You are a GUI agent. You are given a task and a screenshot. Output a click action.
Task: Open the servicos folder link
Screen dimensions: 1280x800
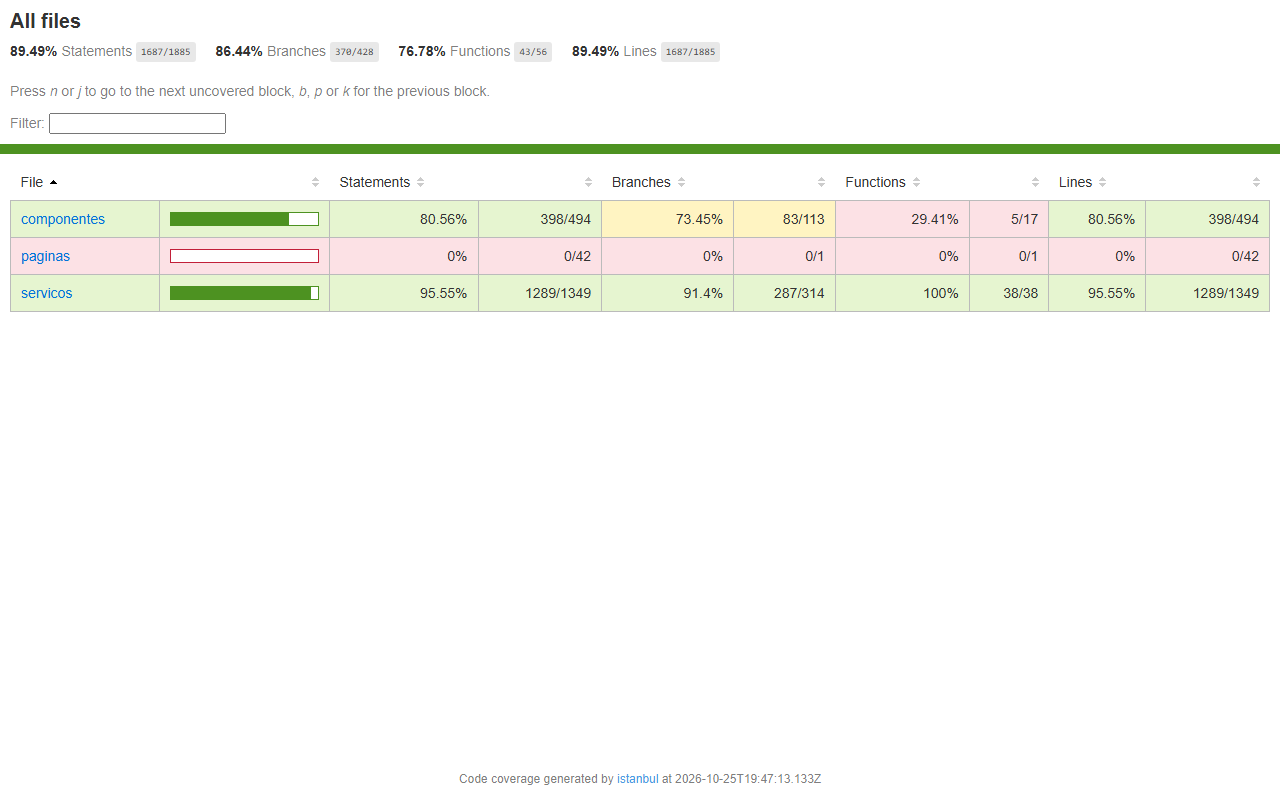pos(47,293)
